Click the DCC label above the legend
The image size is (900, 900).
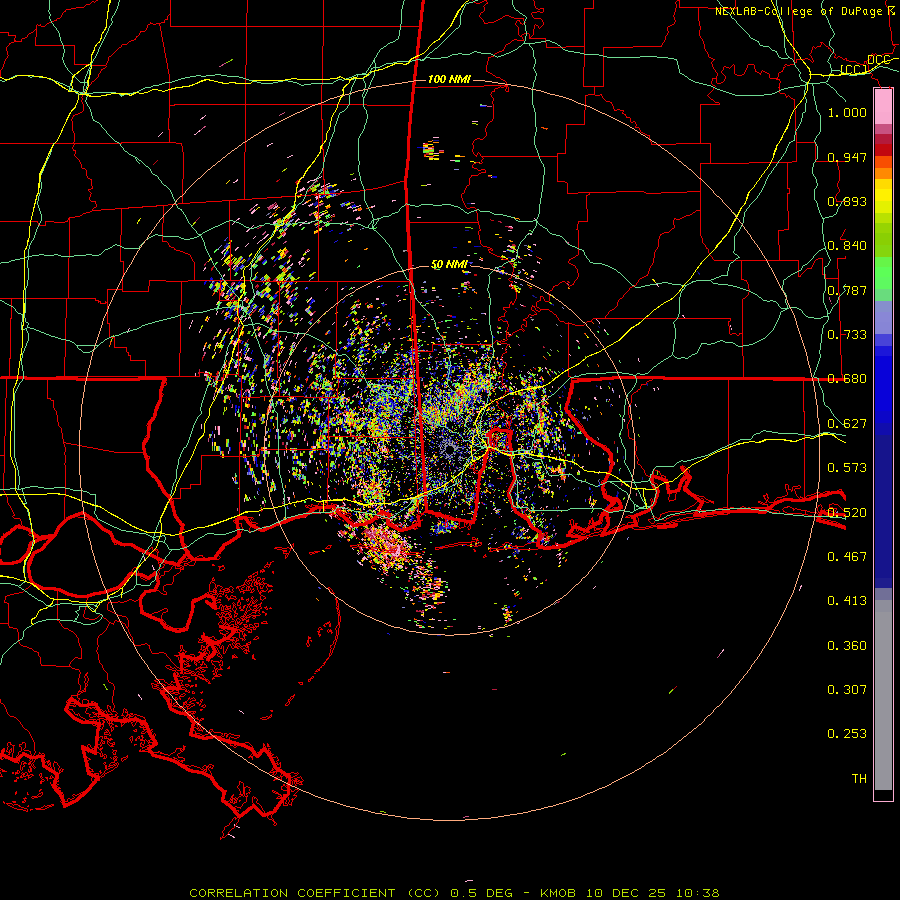[x=878, y=60]
